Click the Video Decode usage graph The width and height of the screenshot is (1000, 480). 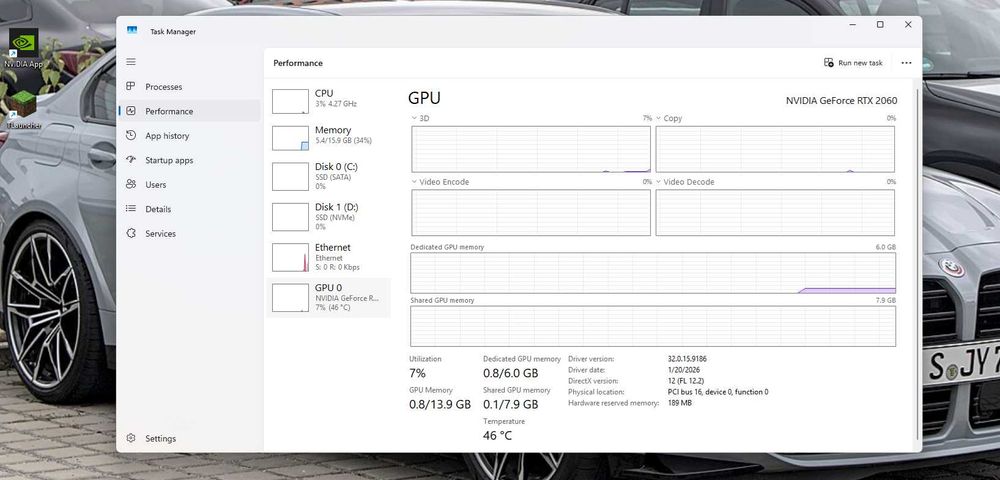tap(775, 212)
